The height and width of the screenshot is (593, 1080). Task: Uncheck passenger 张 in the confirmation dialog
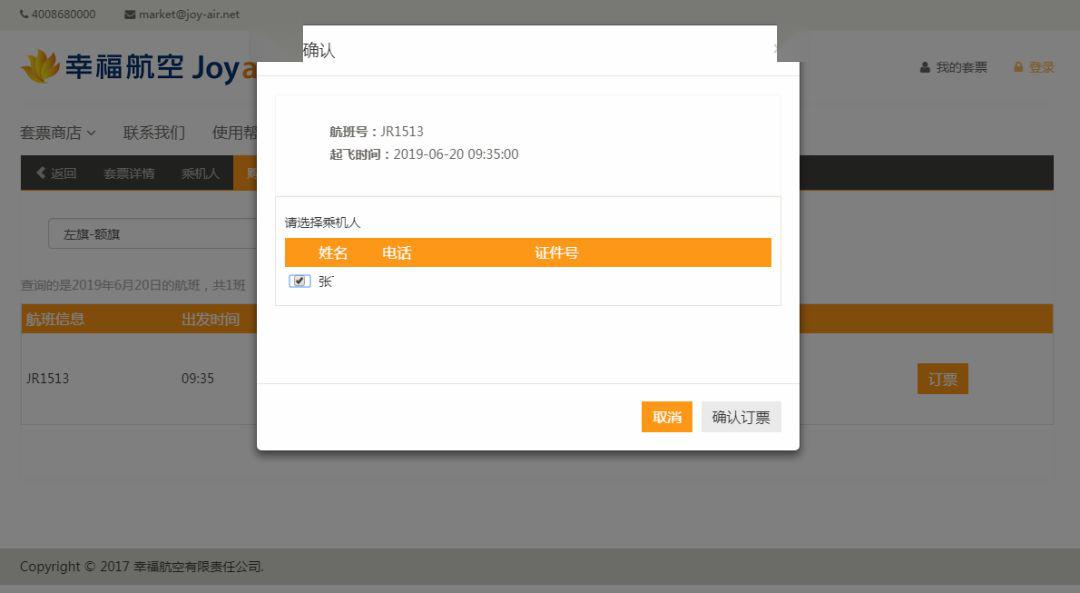(x=300, y=281)
